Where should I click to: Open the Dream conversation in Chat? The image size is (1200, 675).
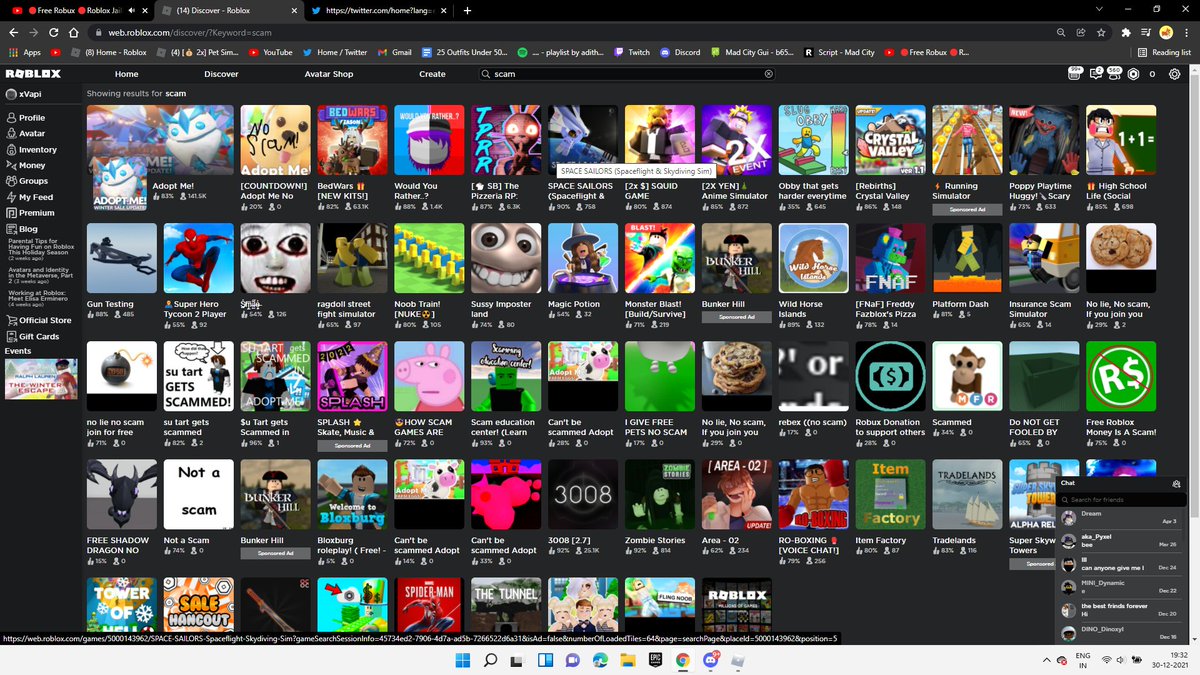click(x=1119, y=517)
